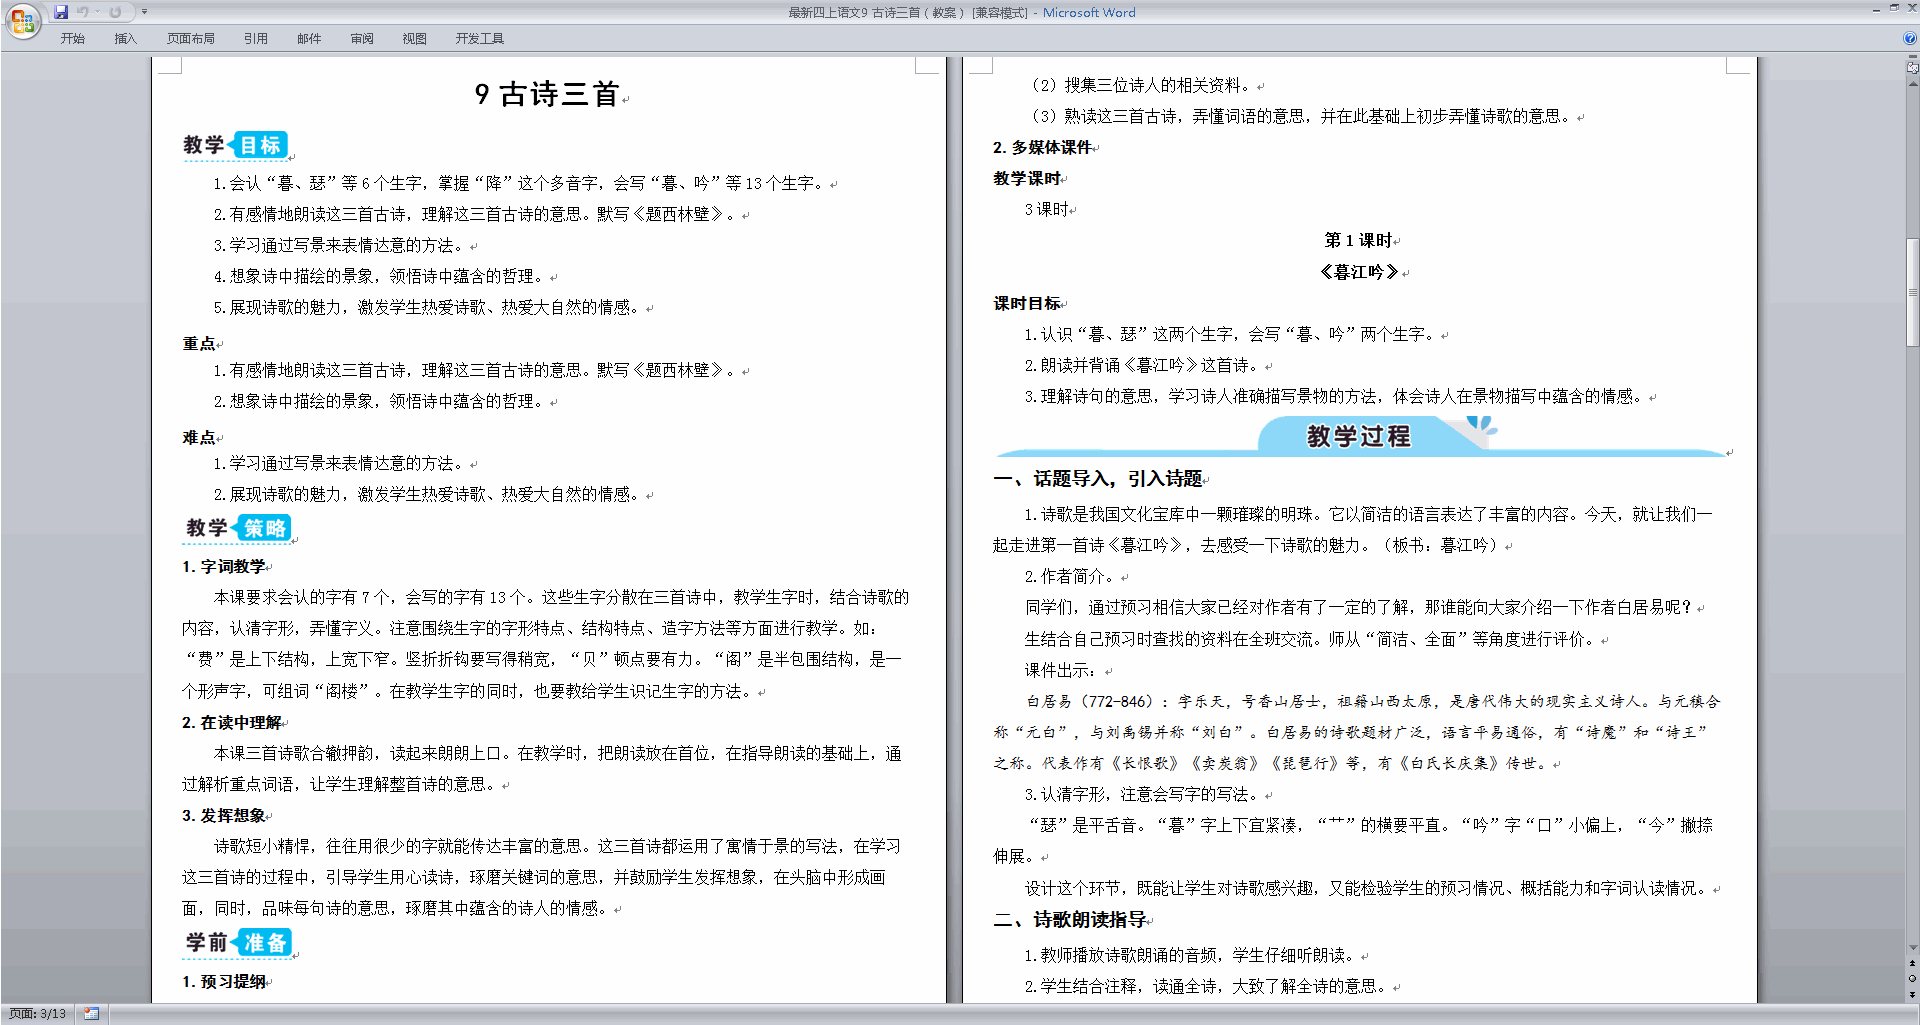1920x1025 pixels.
Task: Toggle the ruler button above vertical scrollbar
Action: [x=1912, y=68]
